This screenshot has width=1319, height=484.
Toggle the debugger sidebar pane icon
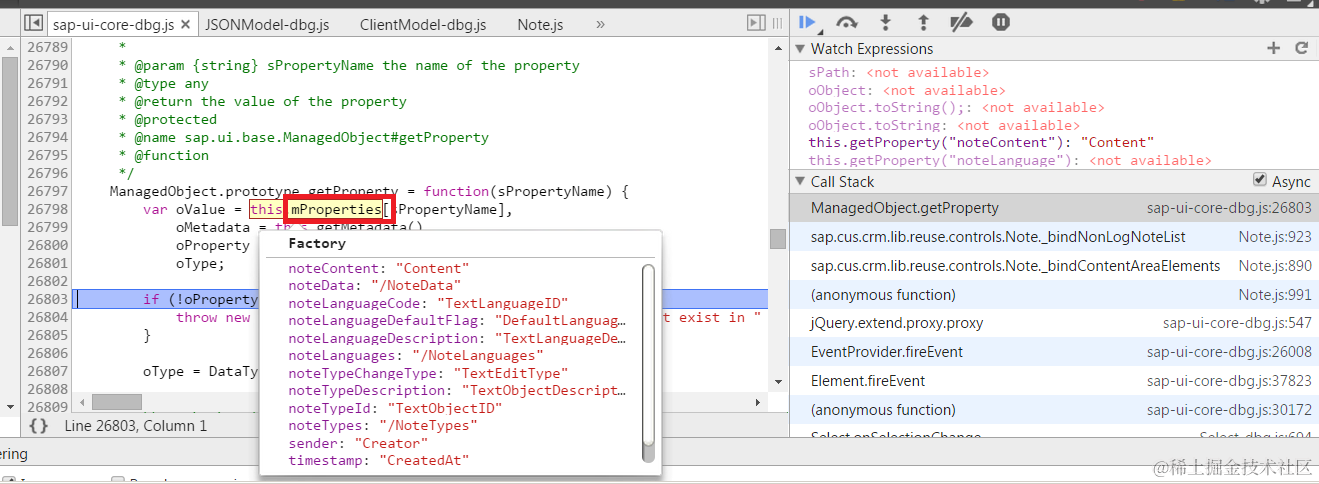[758, 22]
